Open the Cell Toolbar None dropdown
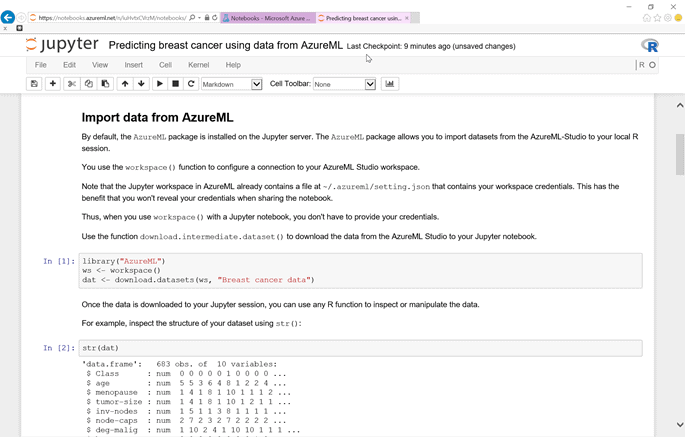The height and width of the screenshot is (437, 685). [344, 84]
